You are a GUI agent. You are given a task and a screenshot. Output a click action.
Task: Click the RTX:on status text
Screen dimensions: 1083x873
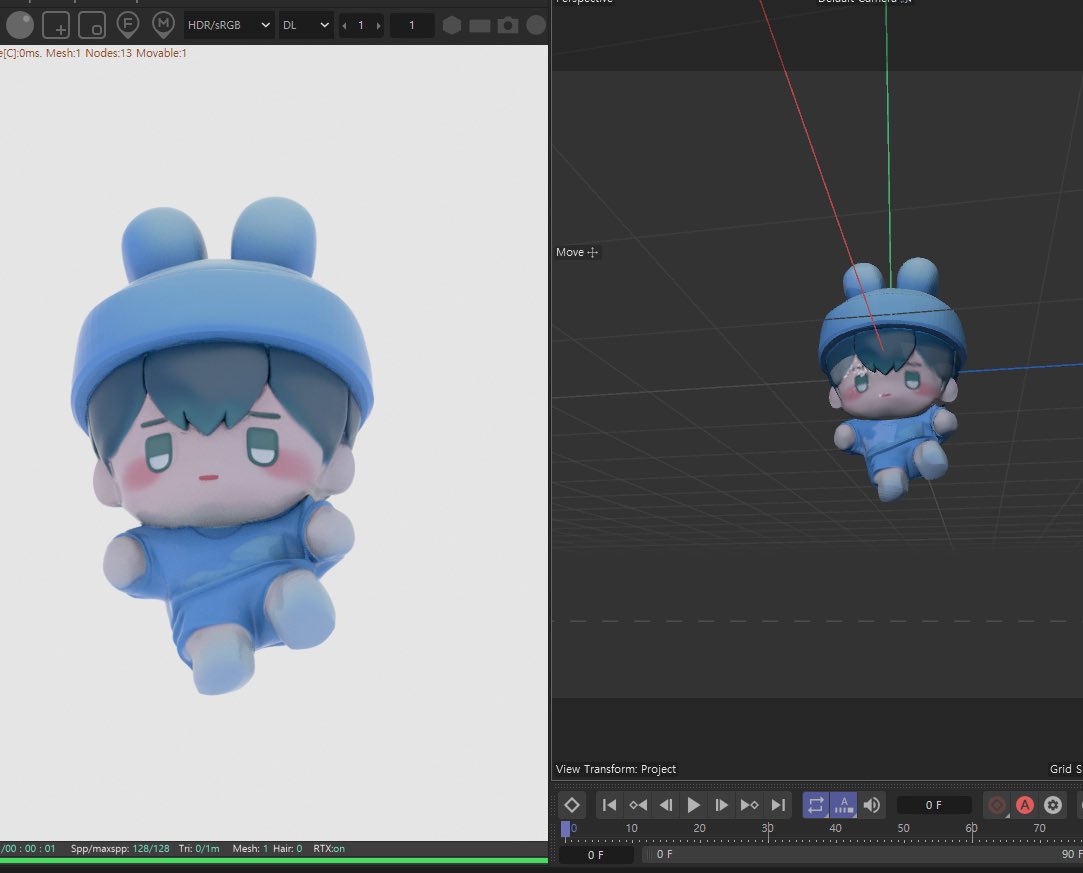pyautogui.click(x=329, y=848)
